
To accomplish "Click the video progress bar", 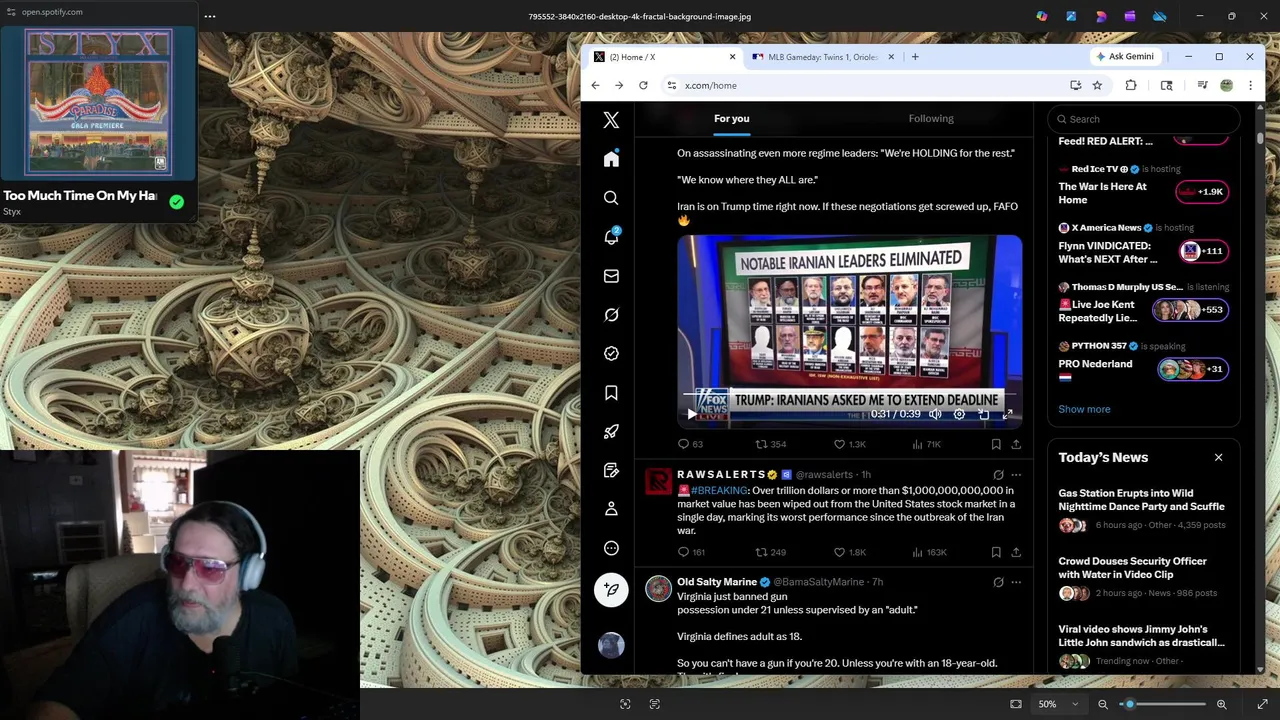I will [849, 393].
